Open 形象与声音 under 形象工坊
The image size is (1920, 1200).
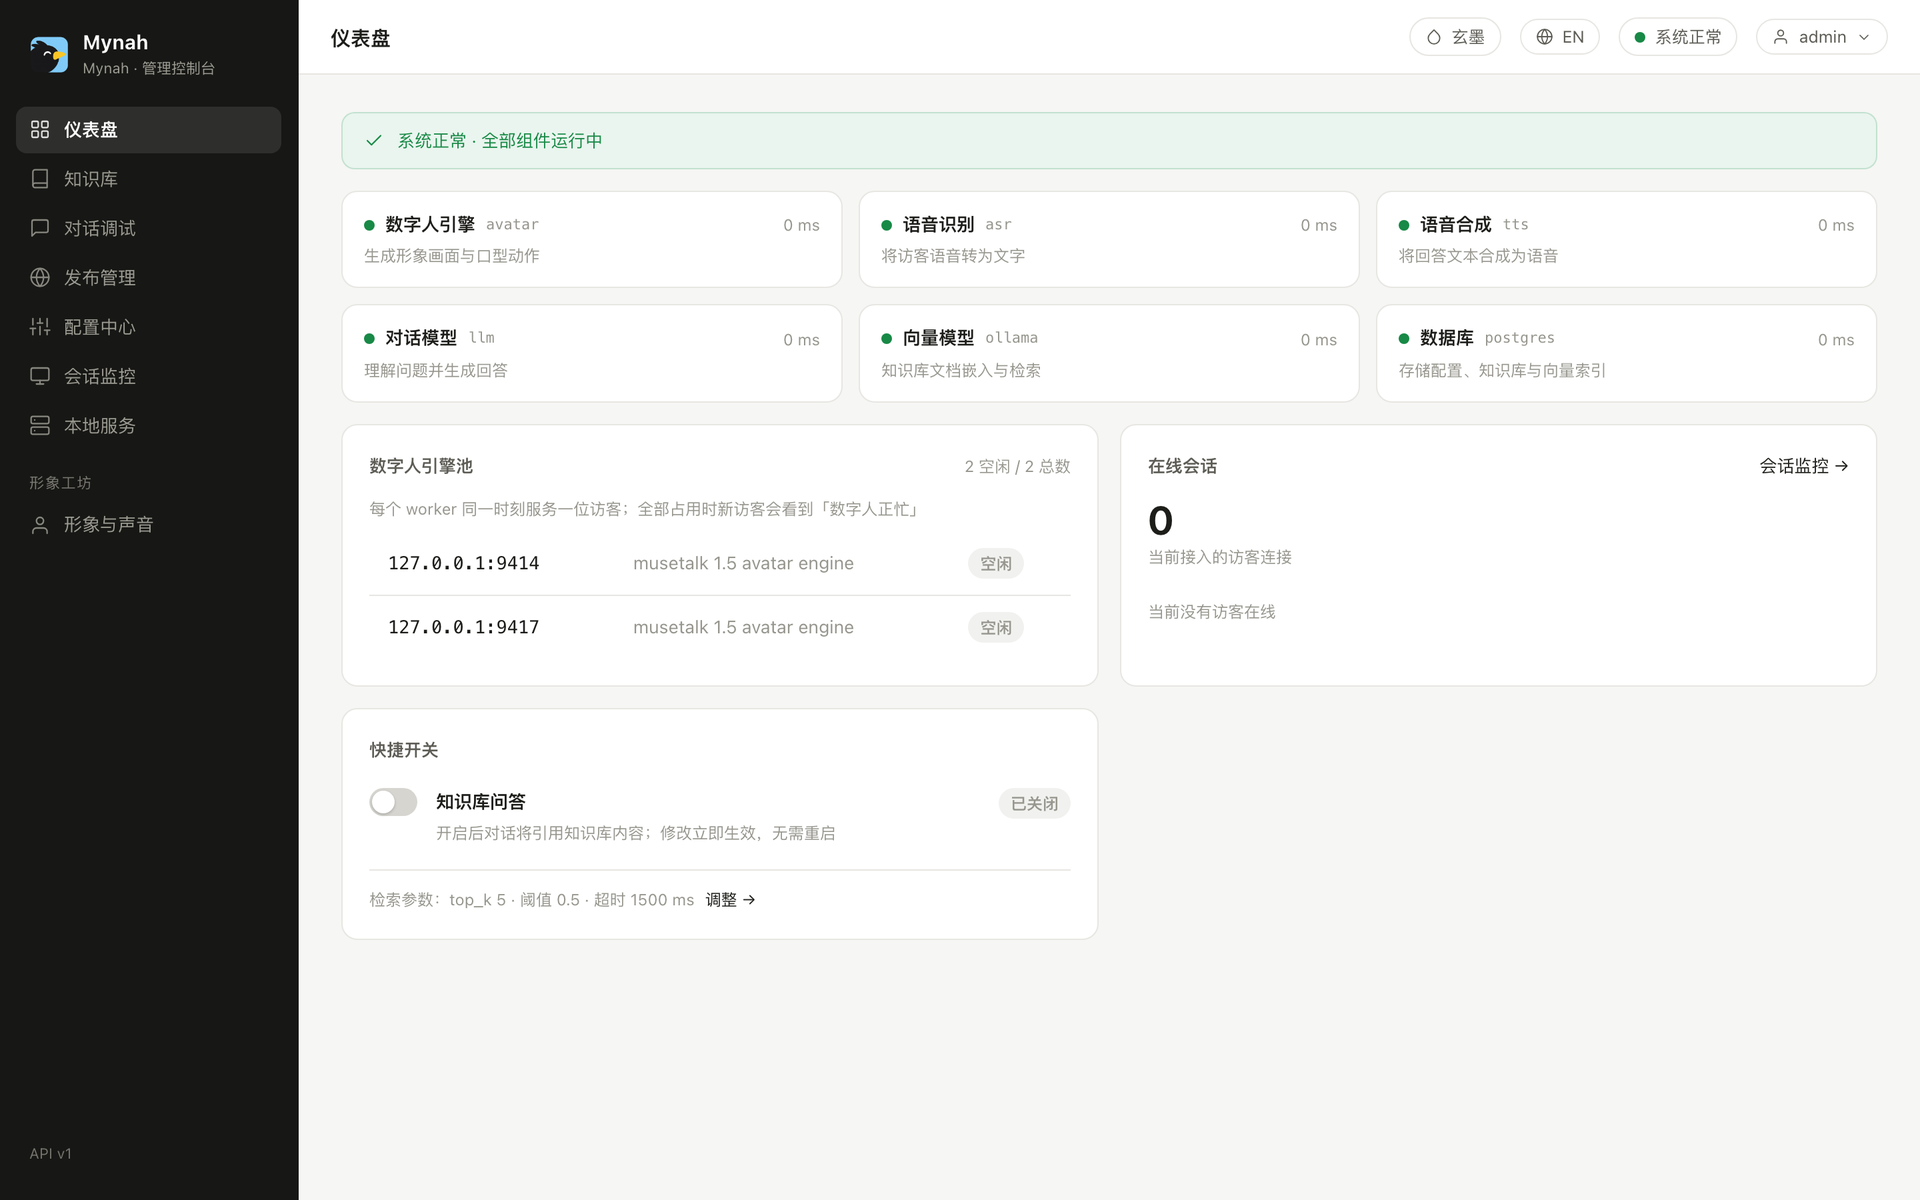pyautogui.click(x=148, y=525)
